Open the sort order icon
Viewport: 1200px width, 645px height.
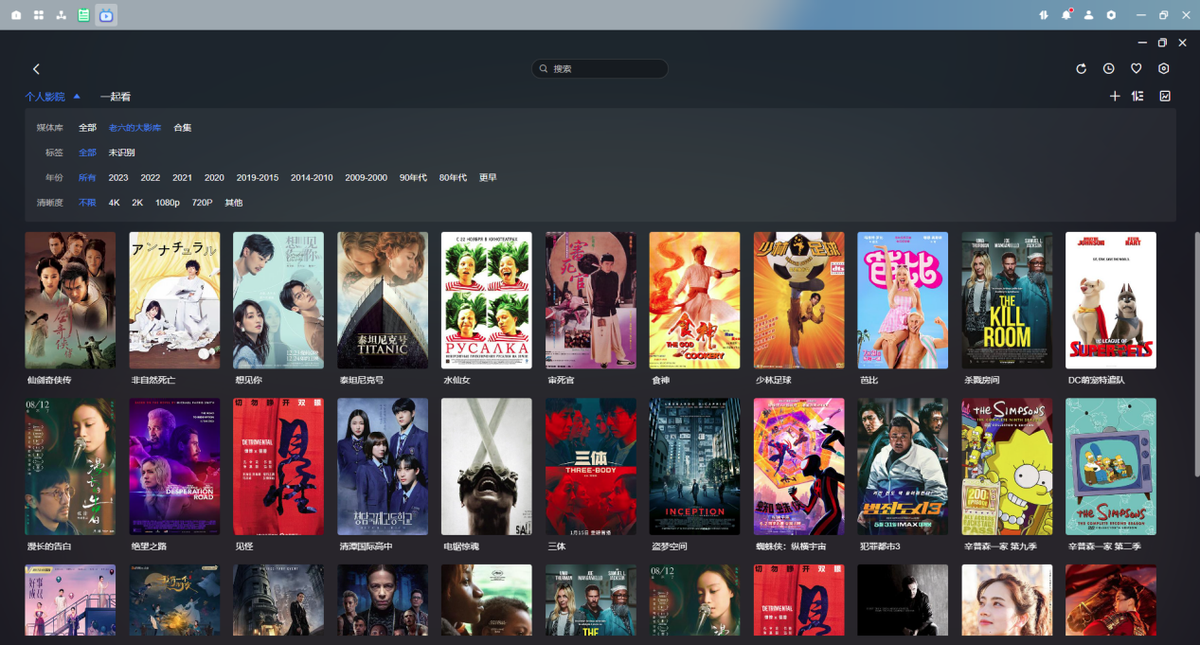click(1138, 96)
